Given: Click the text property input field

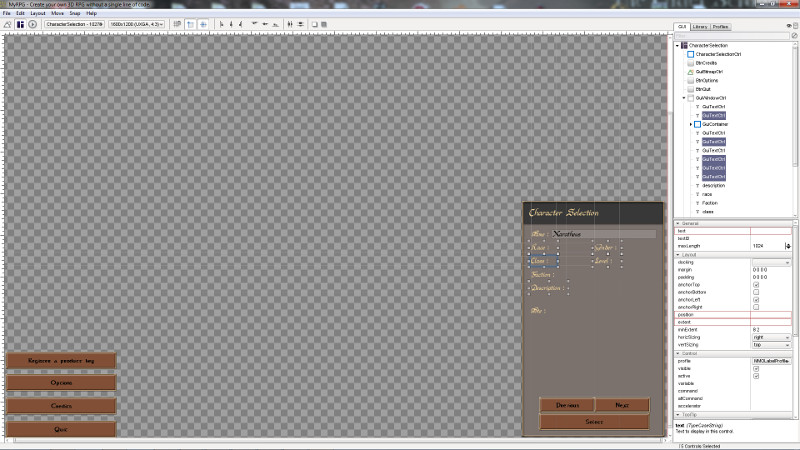Looking at the screenshot, I should point(770,231).
